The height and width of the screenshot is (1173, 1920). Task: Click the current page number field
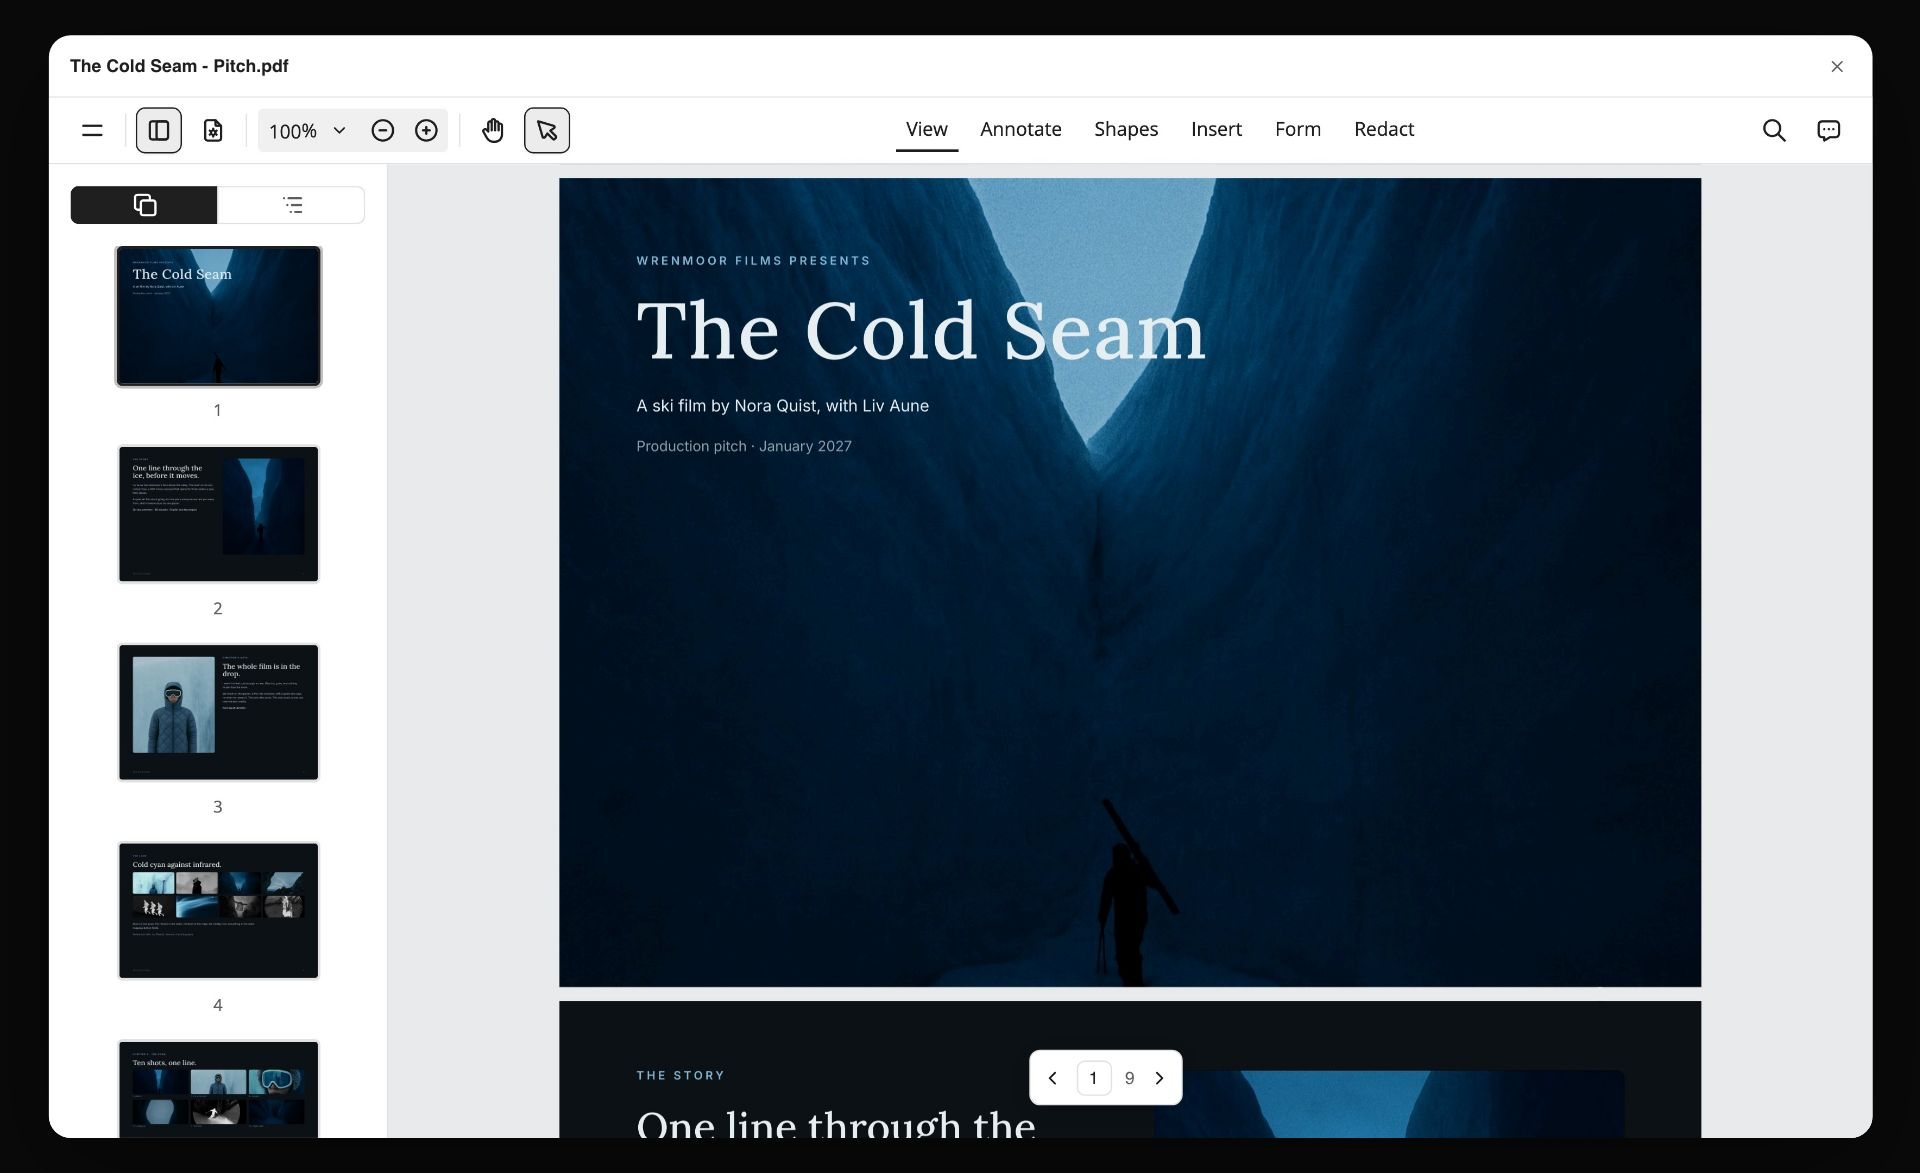pyautogui.click(x=1094, y=1078)
